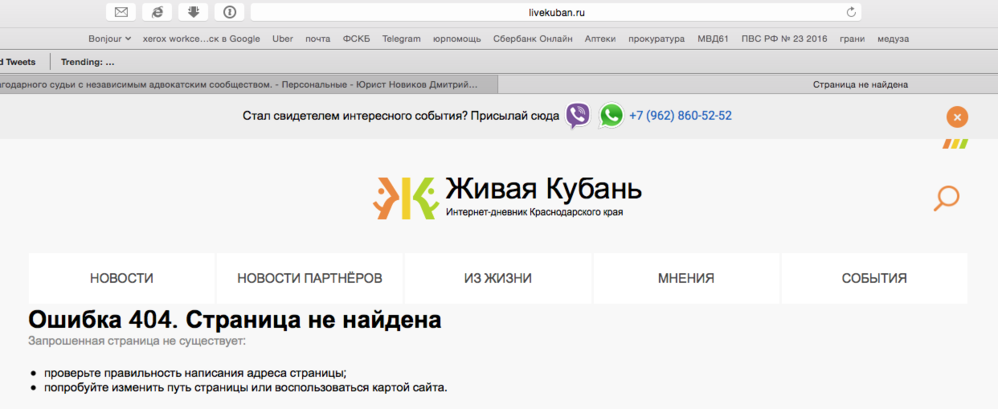Open the НОВОСТИ menu section
The image size is (998, 409).
click(x=121, y=278)
